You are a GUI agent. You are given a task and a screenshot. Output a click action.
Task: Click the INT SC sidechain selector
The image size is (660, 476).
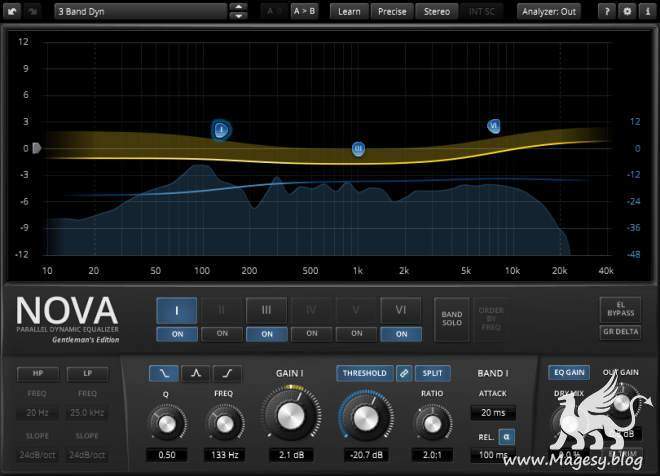(x=482, y=12)
